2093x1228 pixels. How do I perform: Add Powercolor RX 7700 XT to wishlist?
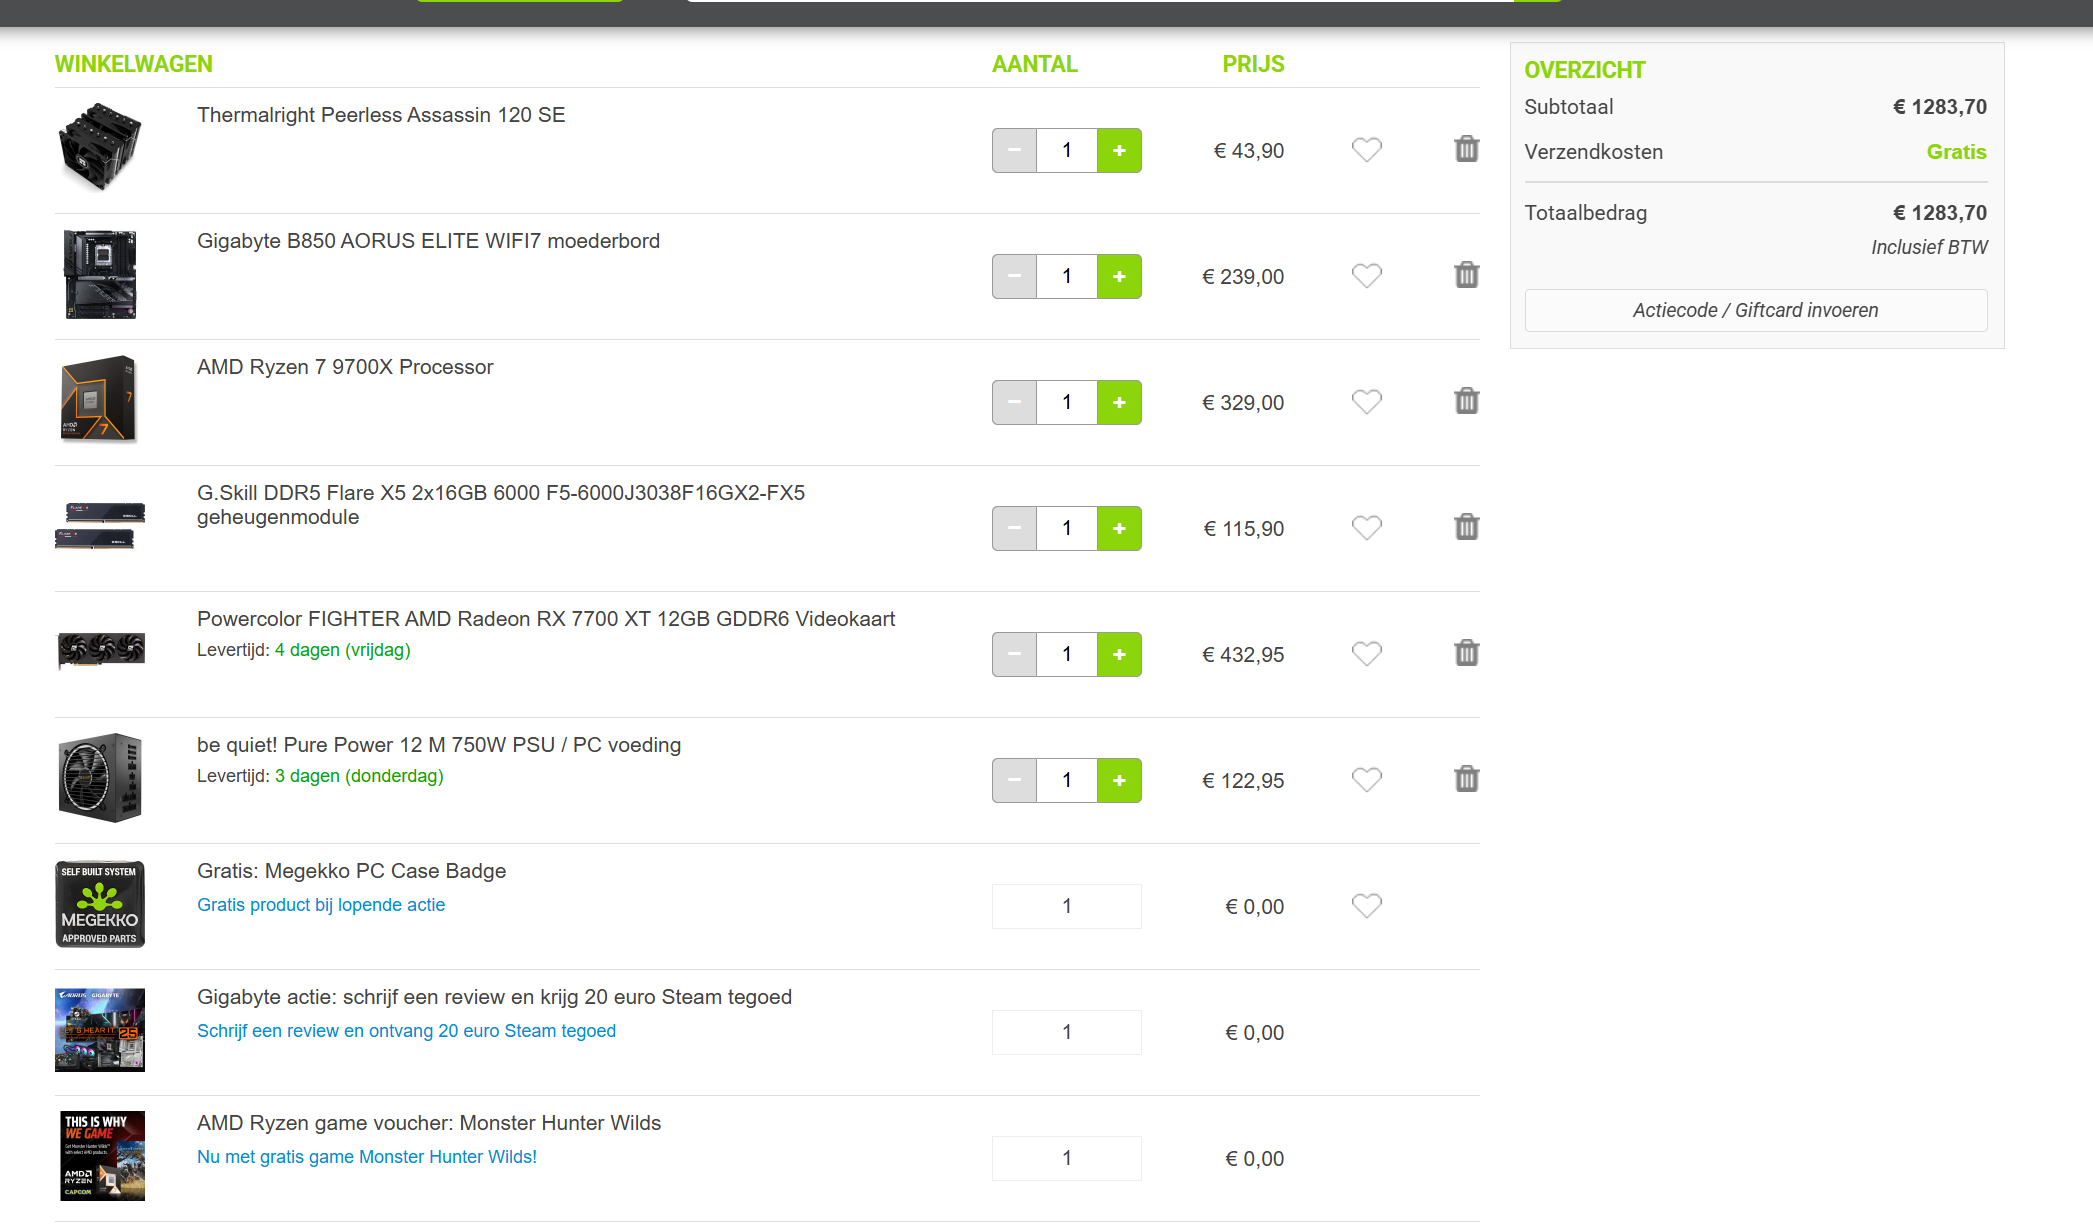1366,654
